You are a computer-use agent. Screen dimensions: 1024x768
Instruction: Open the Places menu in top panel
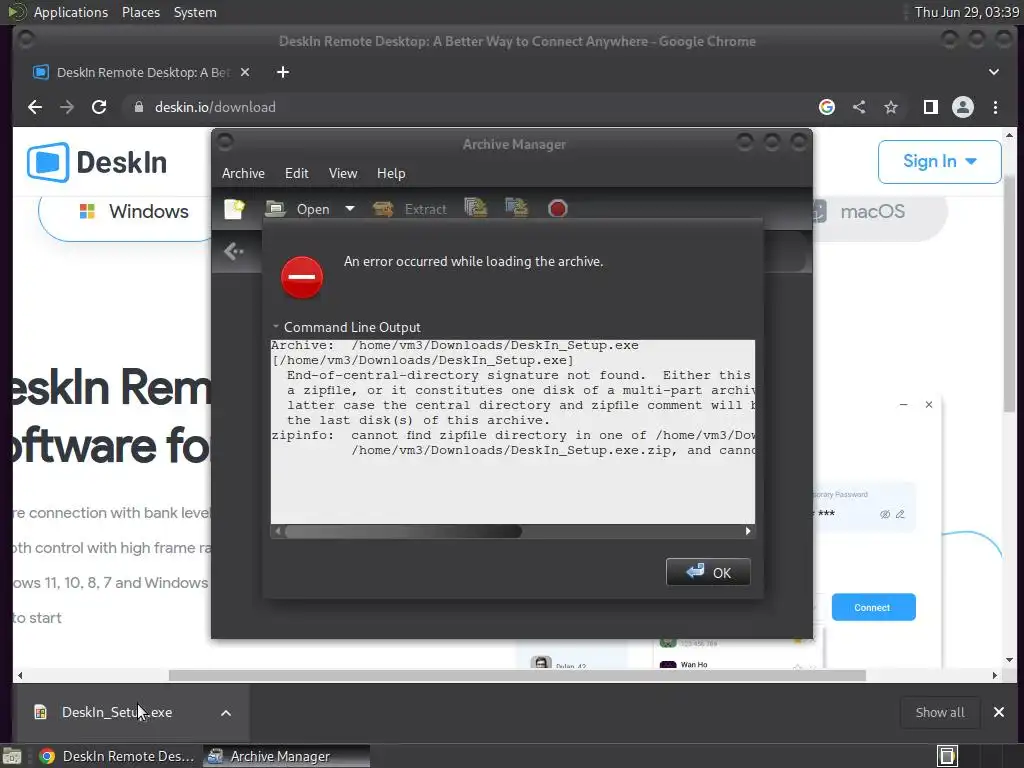click(140, 12)
